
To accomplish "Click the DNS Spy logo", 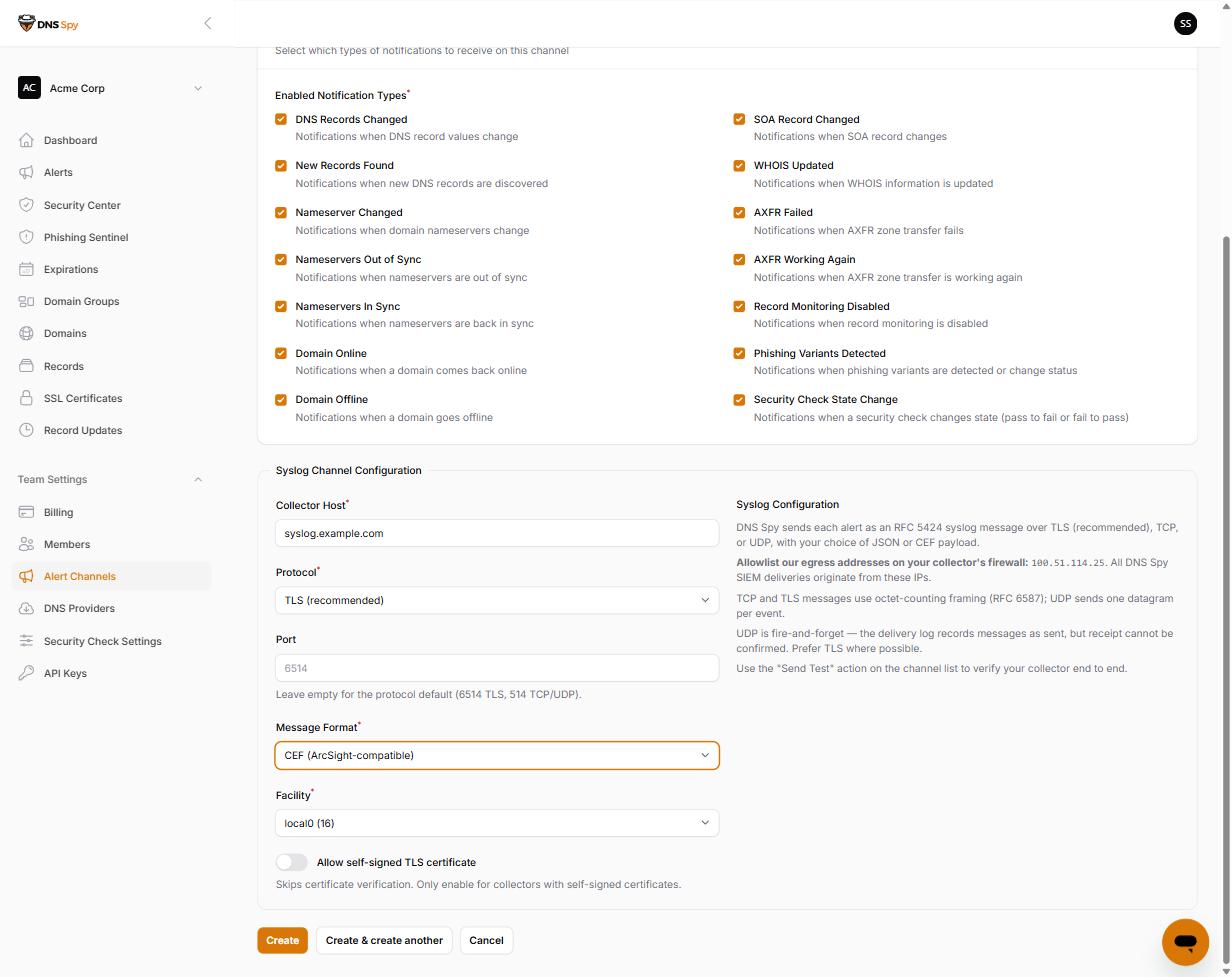I will pos(48,24).
